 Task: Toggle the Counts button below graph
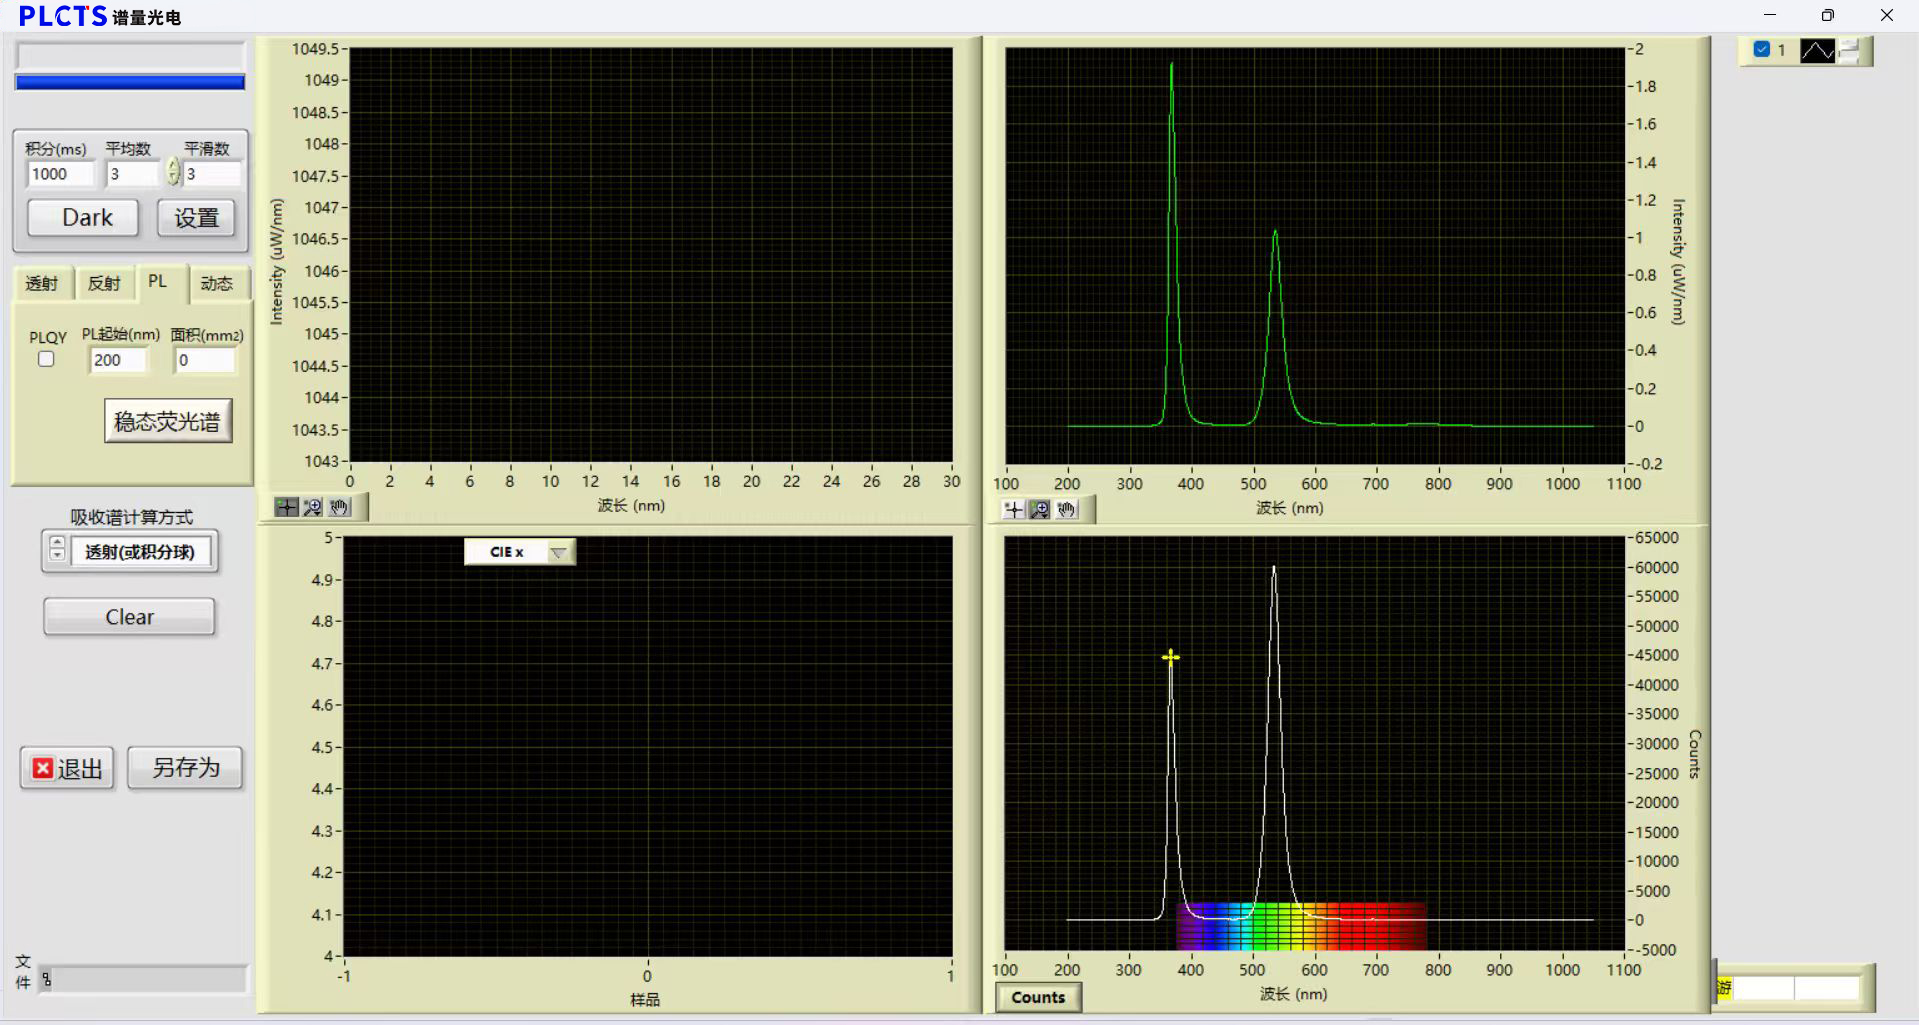pyautogui.click(x=1038, y=997)
